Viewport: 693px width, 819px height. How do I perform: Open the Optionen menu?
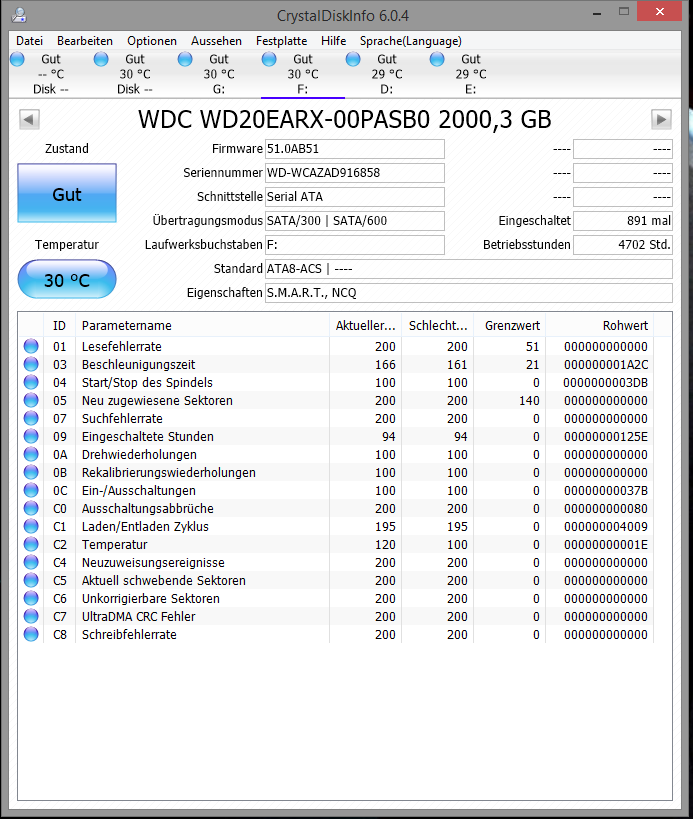(x=151, y=41)
